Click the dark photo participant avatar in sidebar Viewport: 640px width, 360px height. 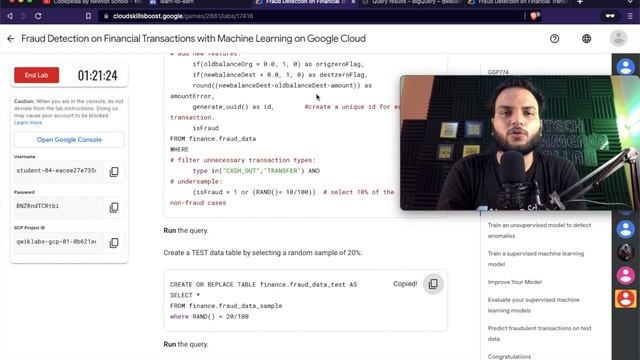coord(626,253)
